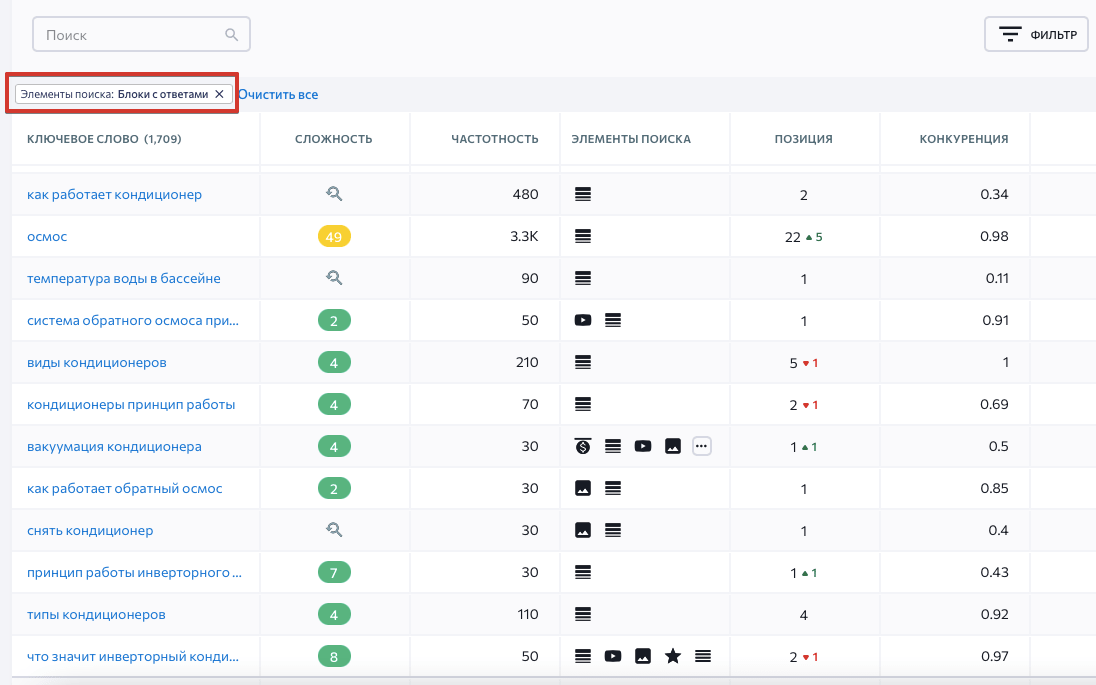
Task: Click the Конкуренция column header
Action: [x=963, y=139]
